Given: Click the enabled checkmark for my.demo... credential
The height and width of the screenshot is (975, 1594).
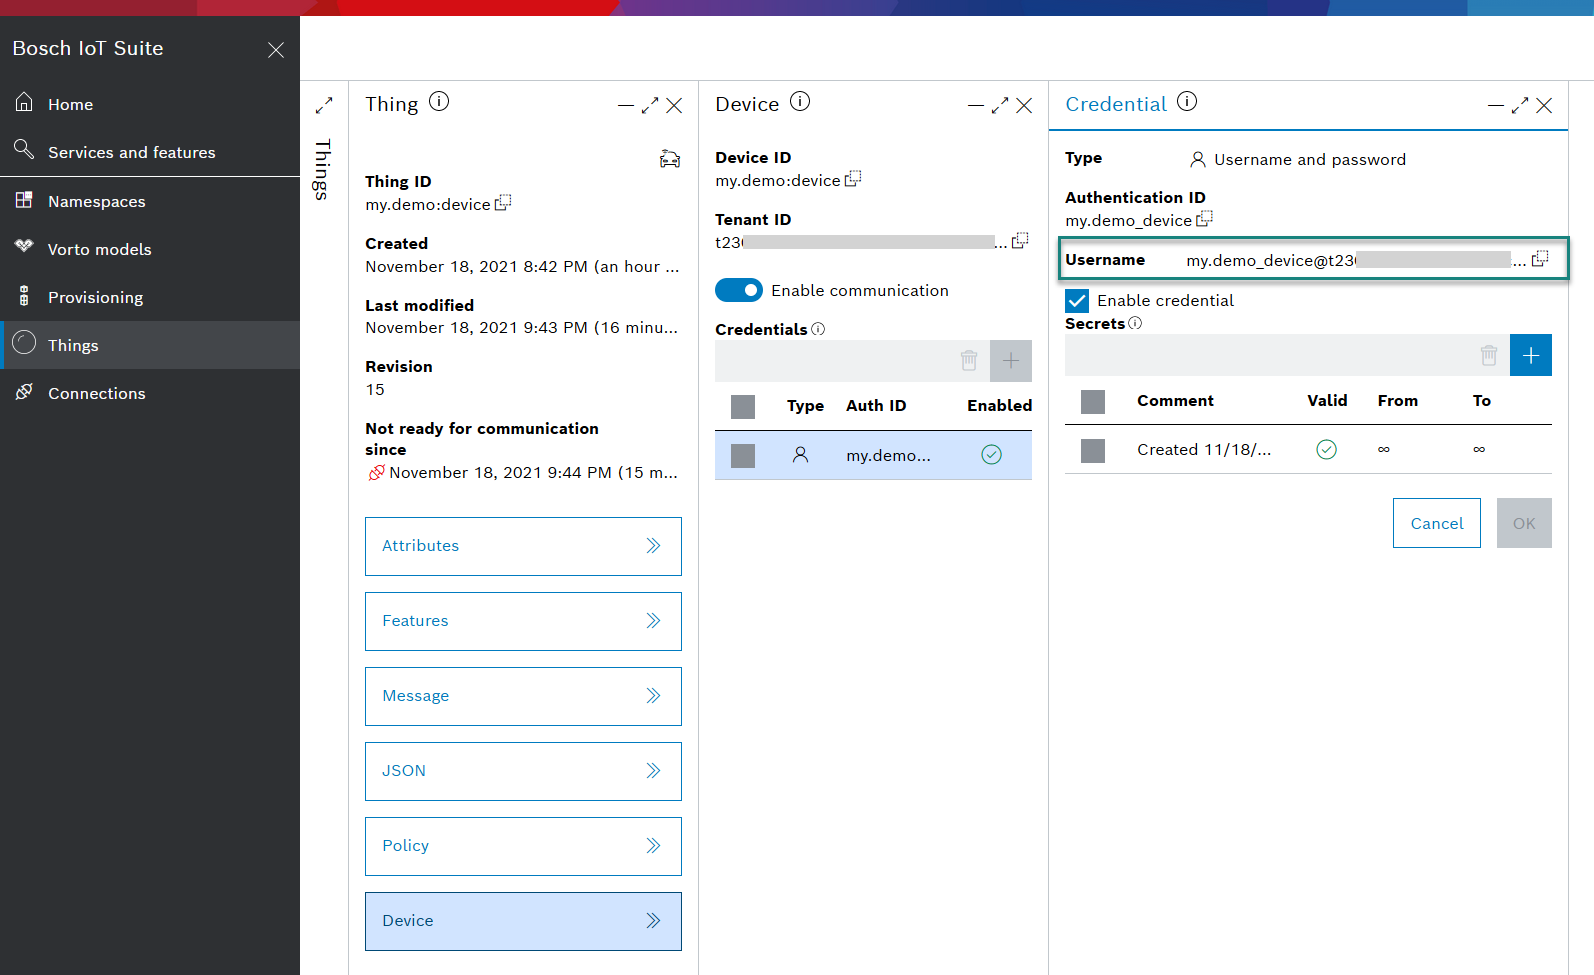Looking at the screenshot, I should [x=991, y=455].
